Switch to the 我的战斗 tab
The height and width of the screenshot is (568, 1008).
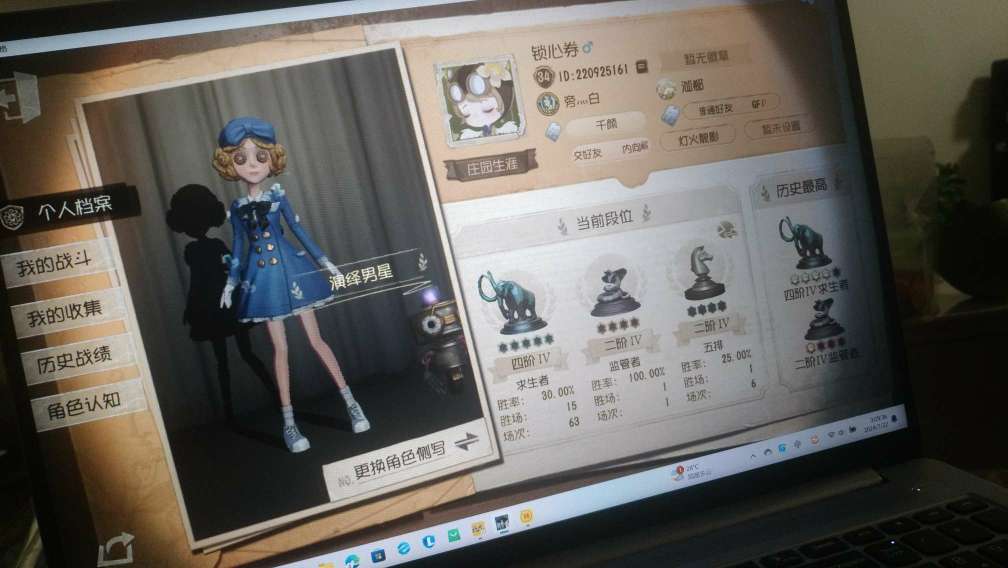click(x=57, y=263)
